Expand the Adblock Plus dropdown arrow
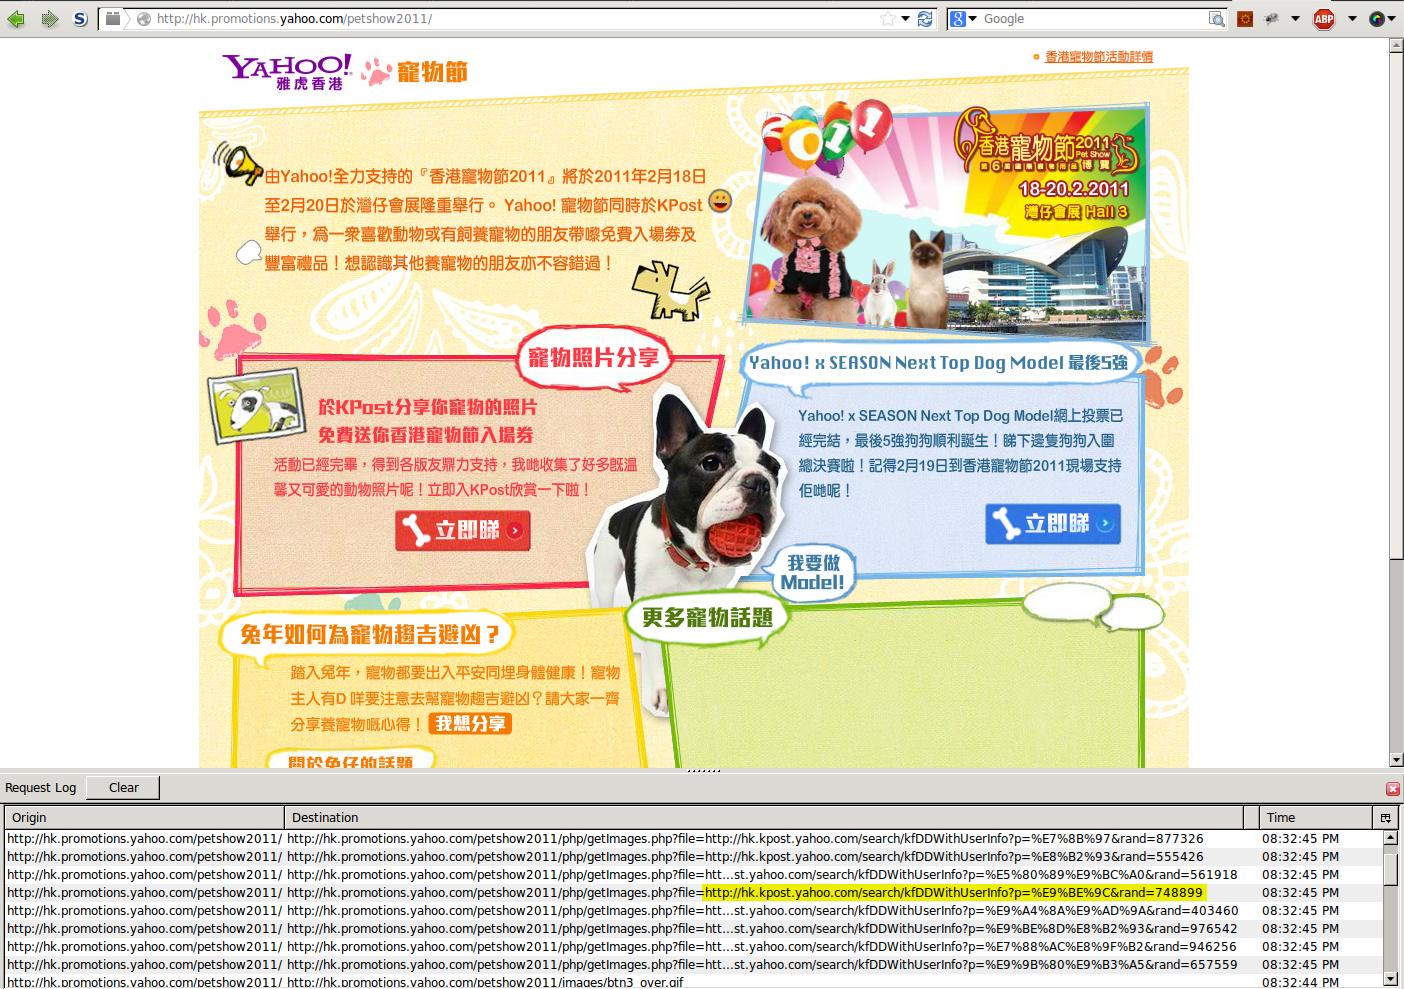 pos(1352,19)
